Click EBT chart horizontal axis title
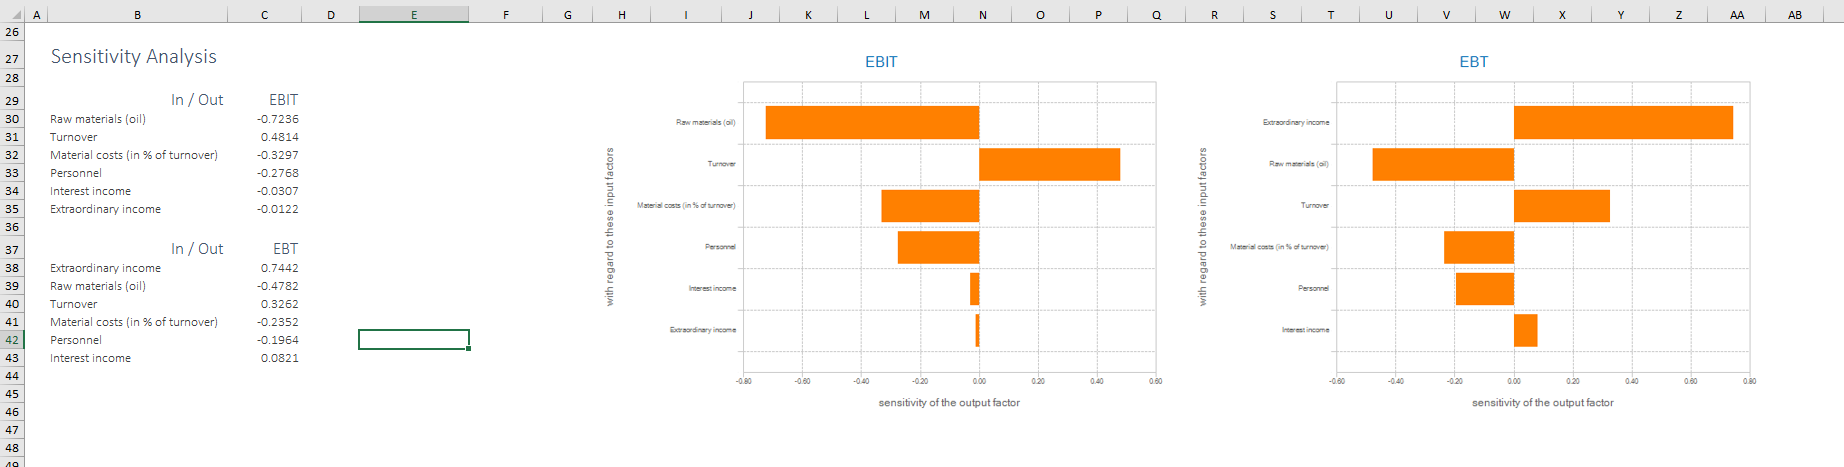This screenshot has width=1844, height=467. point(1542,403)
